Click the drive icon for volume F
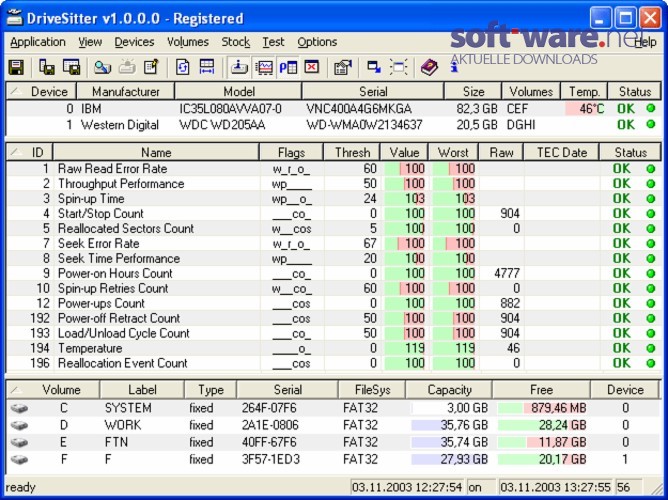668x500 pixels. point(20,459)
